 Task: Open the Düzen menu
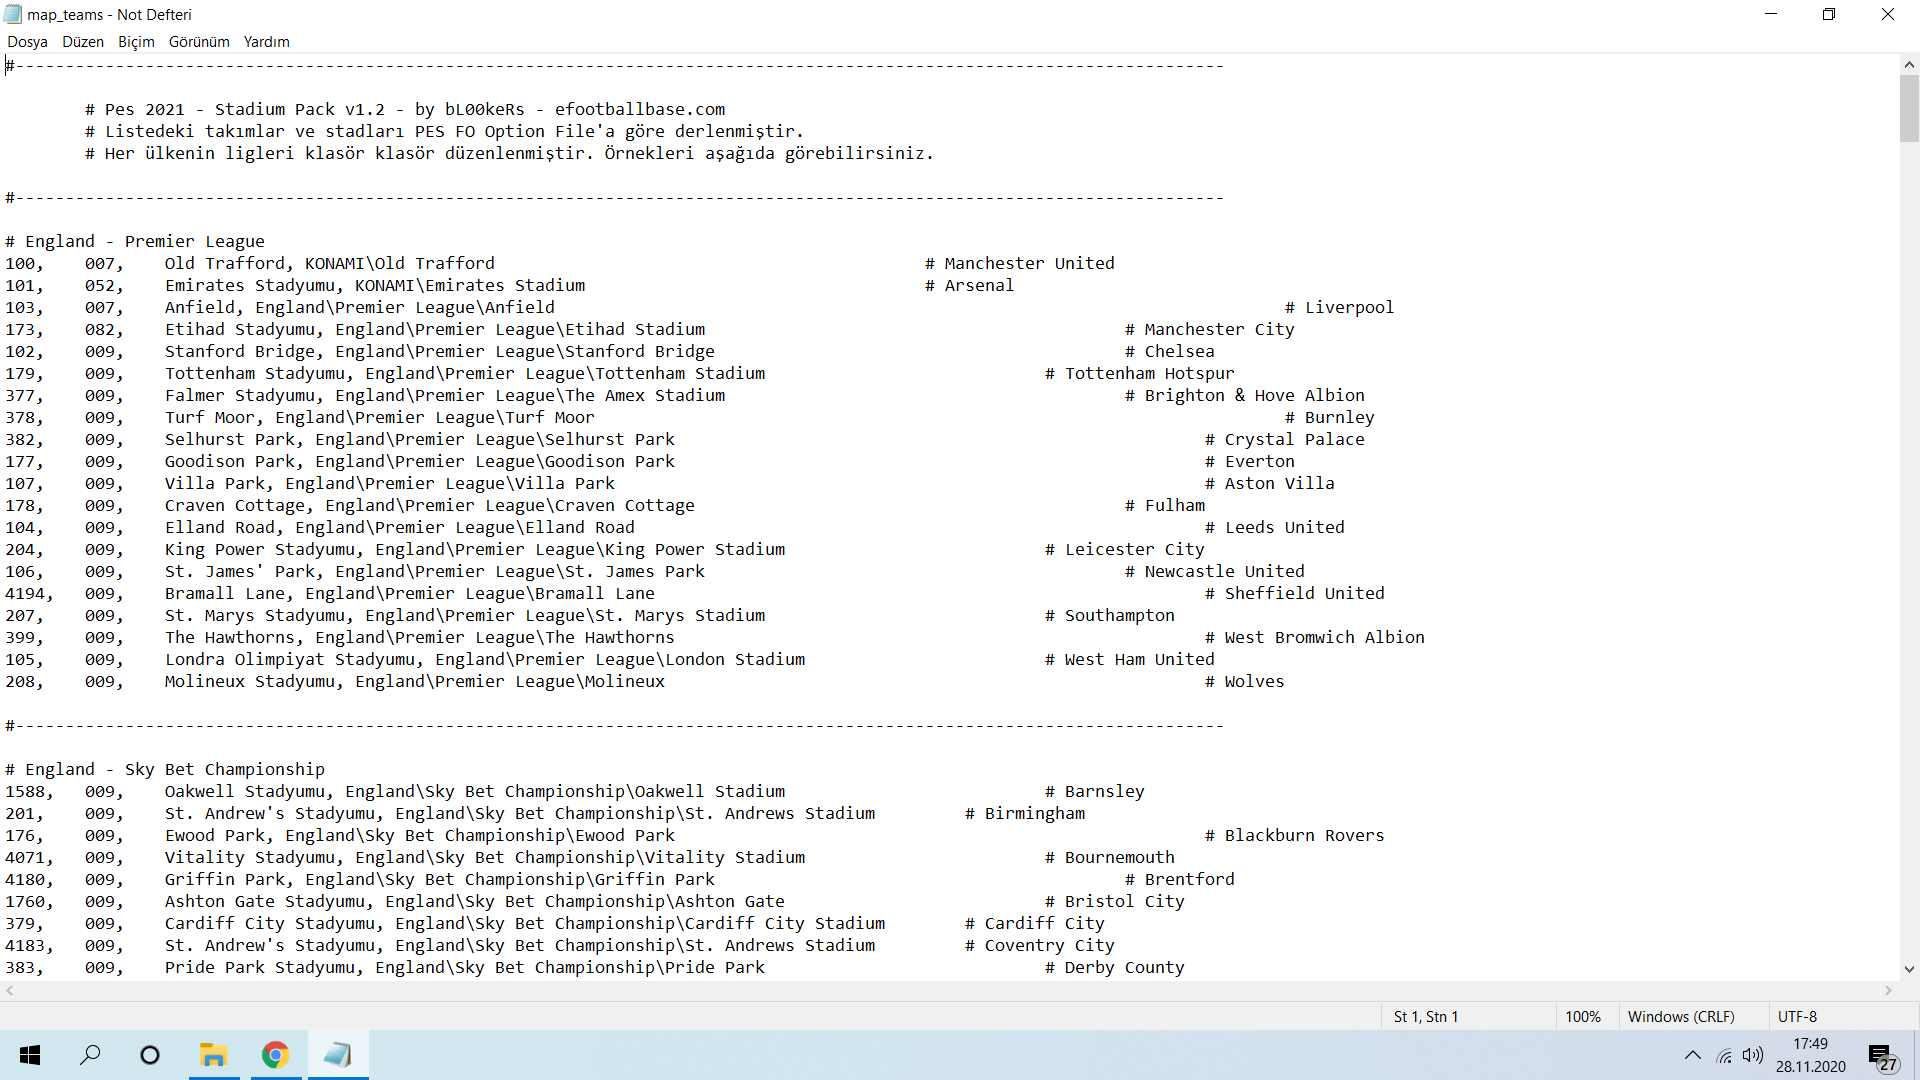click(x=83, y=42)
